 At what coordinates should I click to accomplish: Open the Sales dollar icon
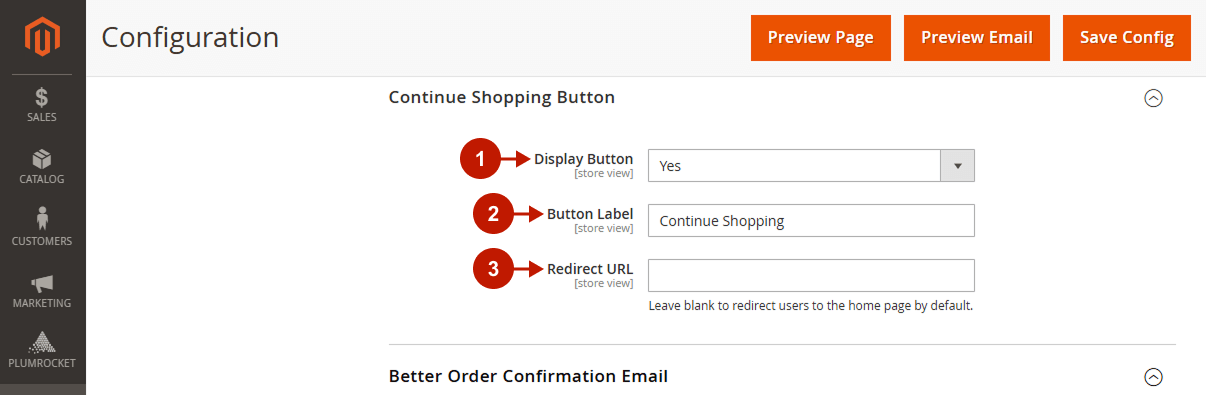pos(42,98)
